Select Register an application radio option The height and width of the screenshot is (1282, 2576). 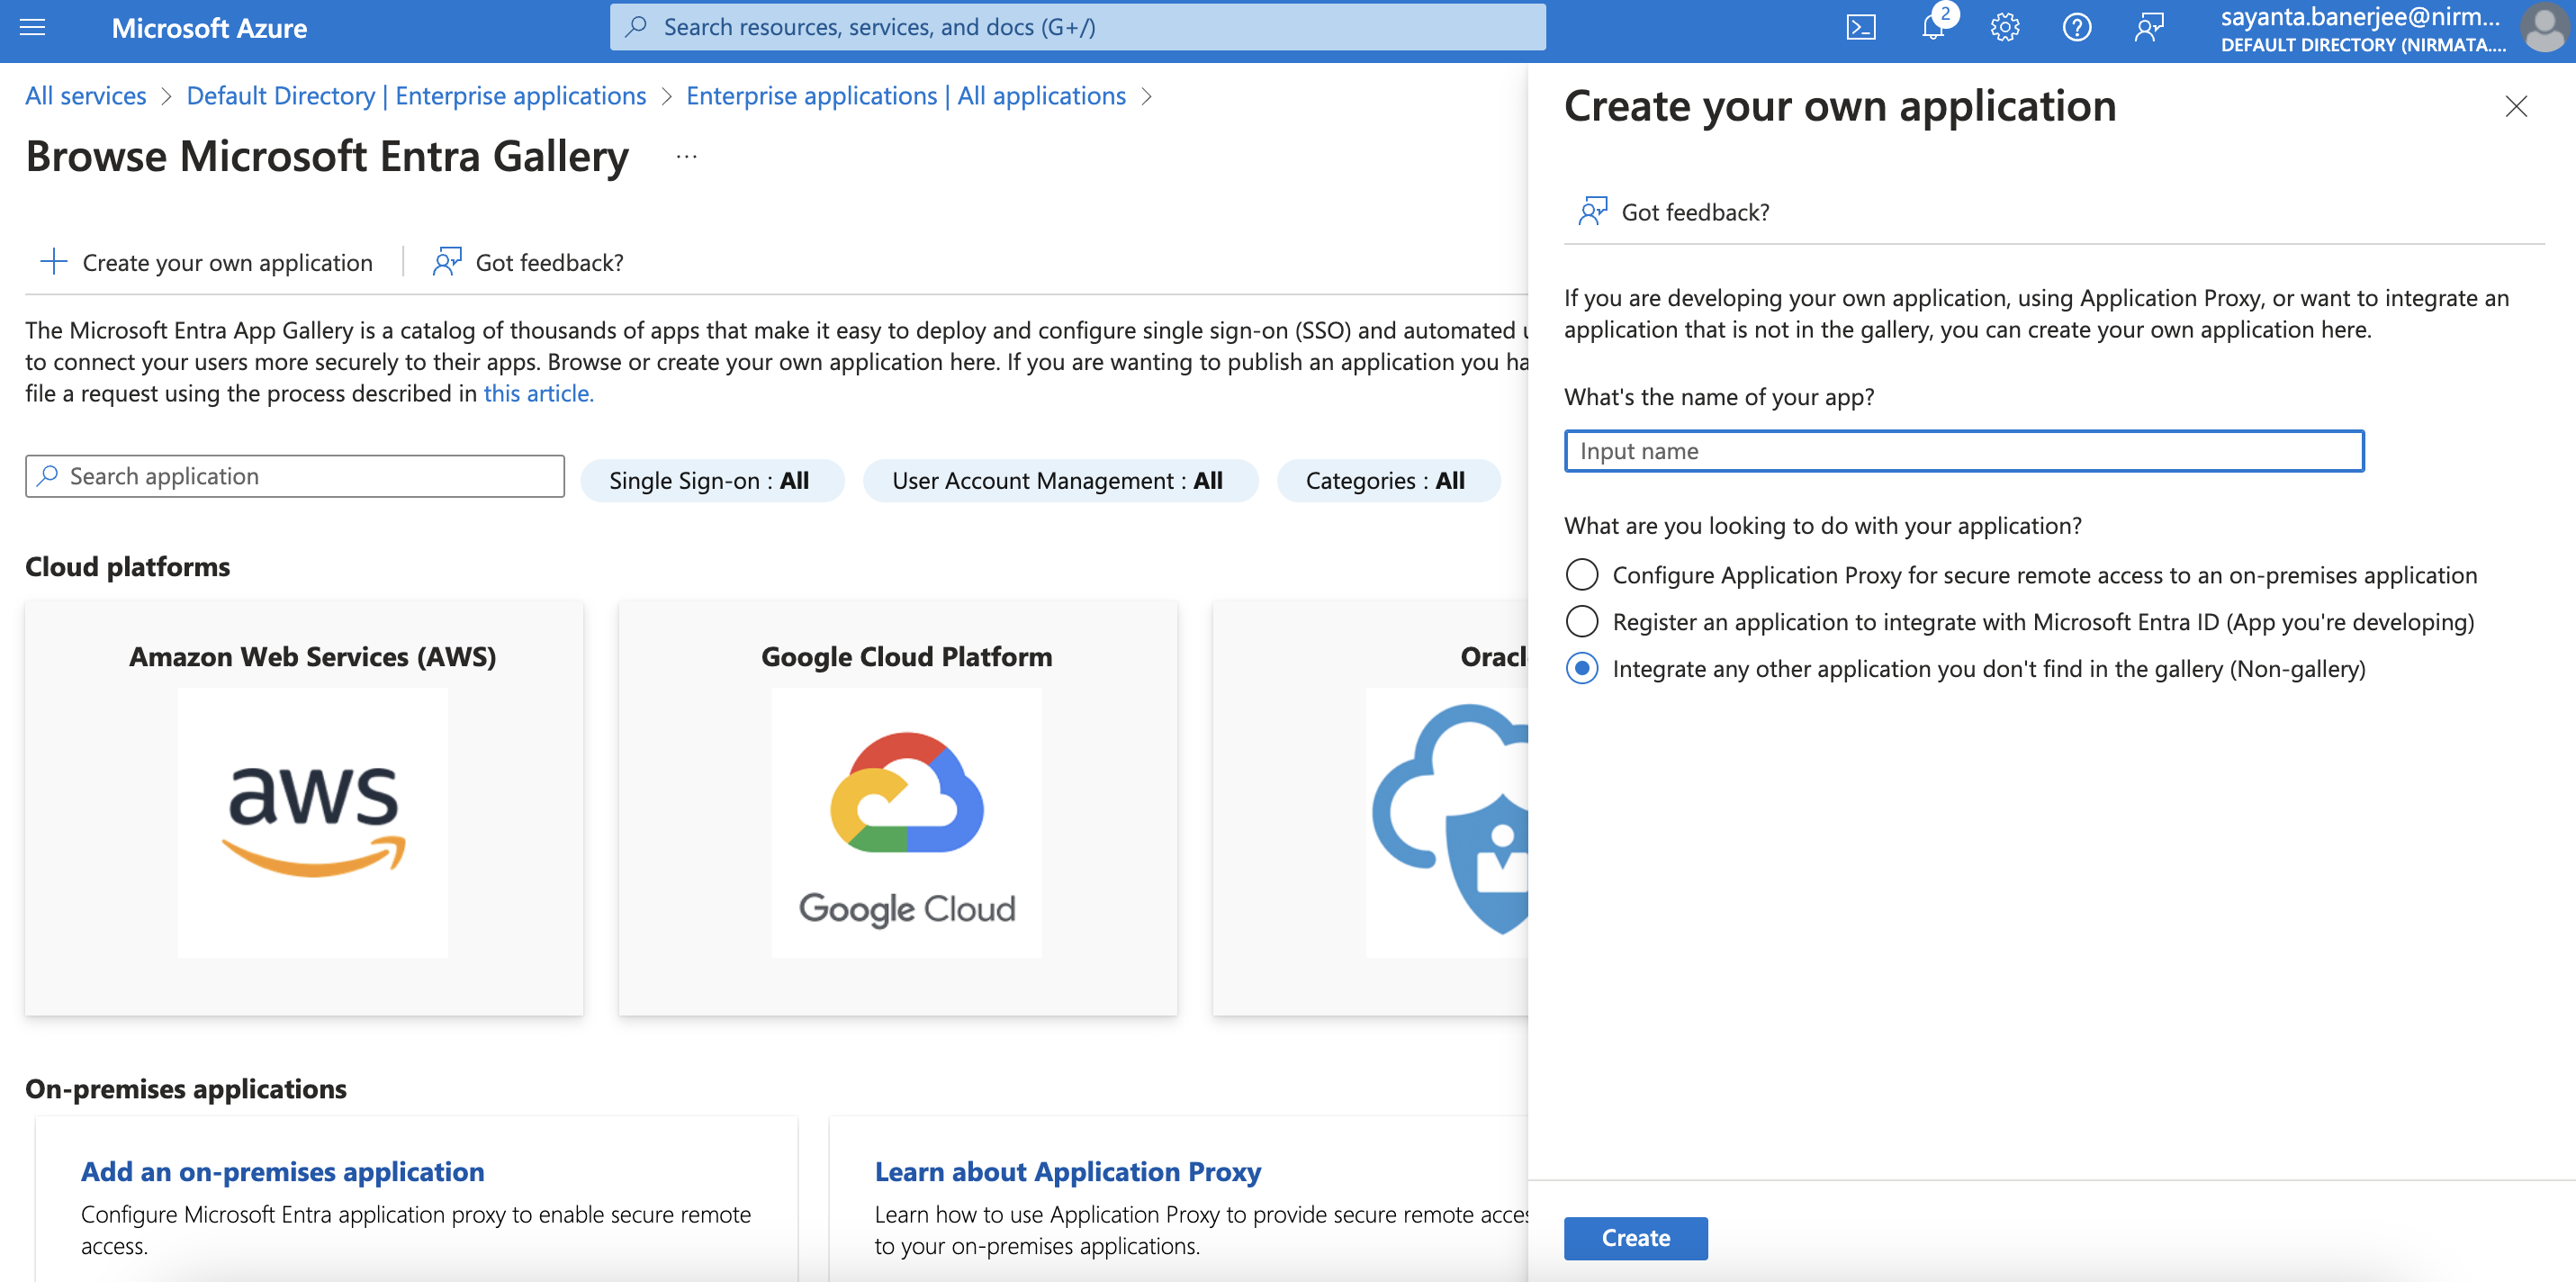[x=1582, y=621]
